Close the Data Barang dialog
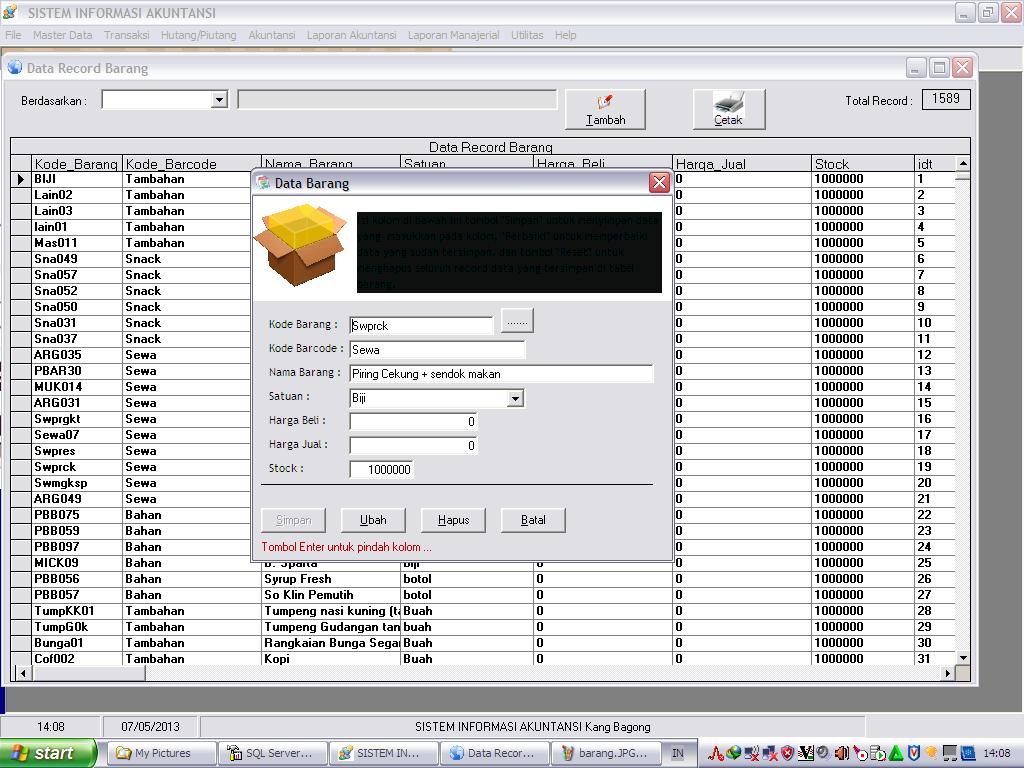 [659, 183]
